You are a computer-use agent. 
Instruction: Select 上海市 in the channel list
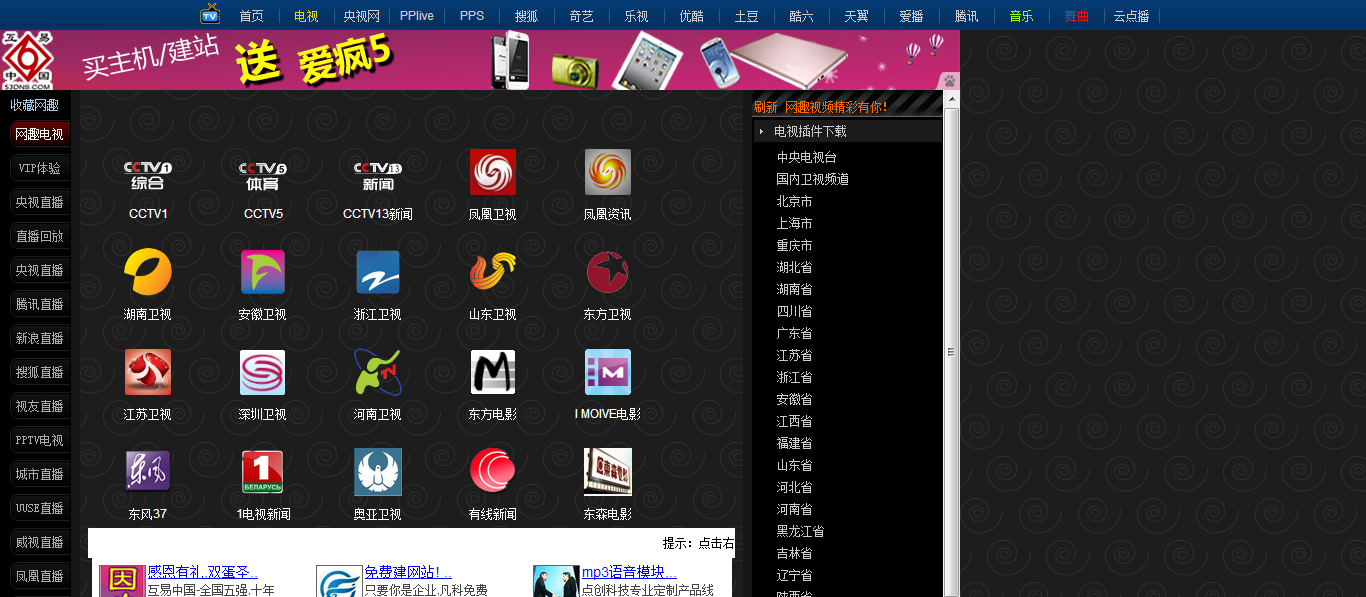(794, 223)
